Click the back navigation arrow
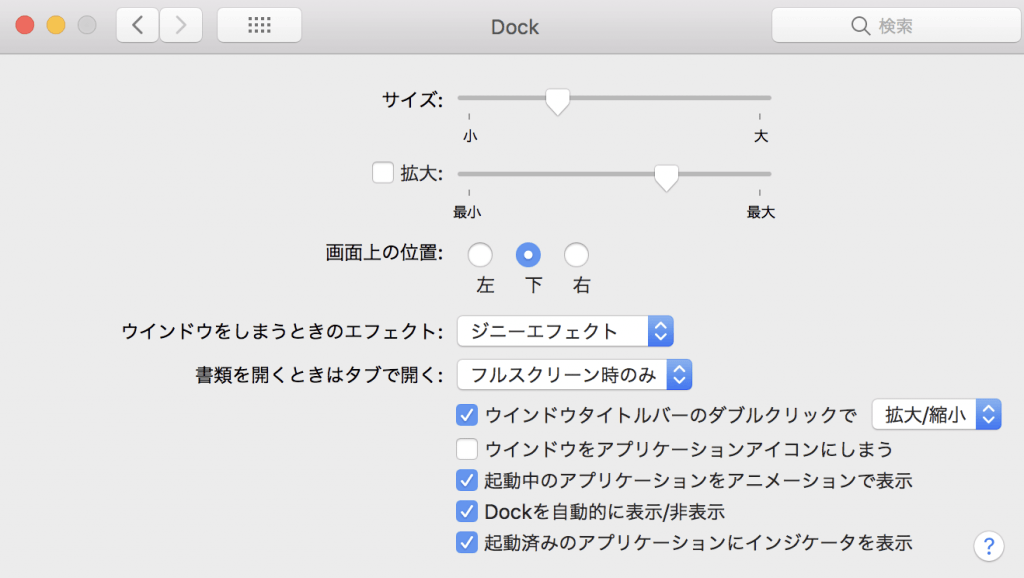 137,24
